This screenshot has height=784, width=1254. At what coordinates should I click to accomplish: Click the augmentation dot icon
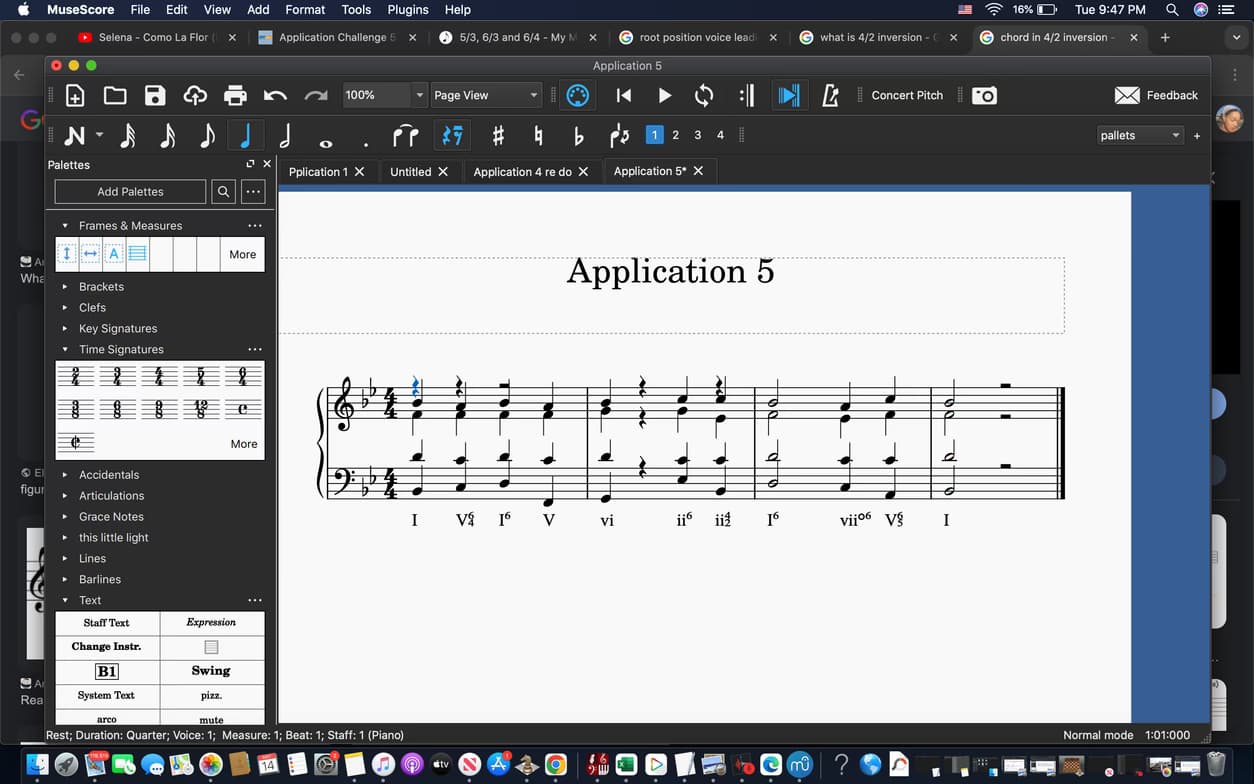click(366, 138)
